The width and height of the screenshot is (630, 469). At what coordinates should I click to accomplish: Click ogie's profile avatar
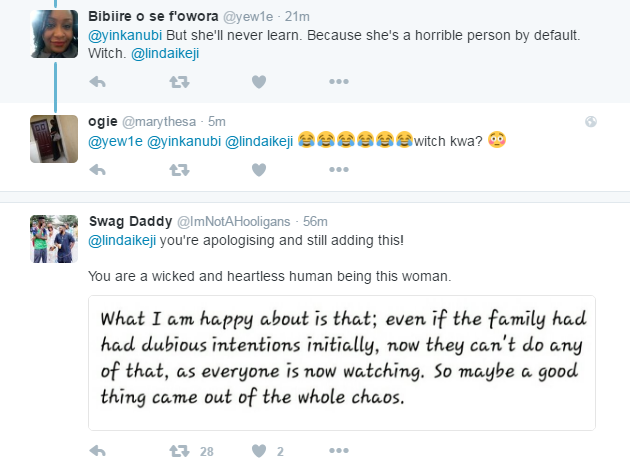point(54,139)
